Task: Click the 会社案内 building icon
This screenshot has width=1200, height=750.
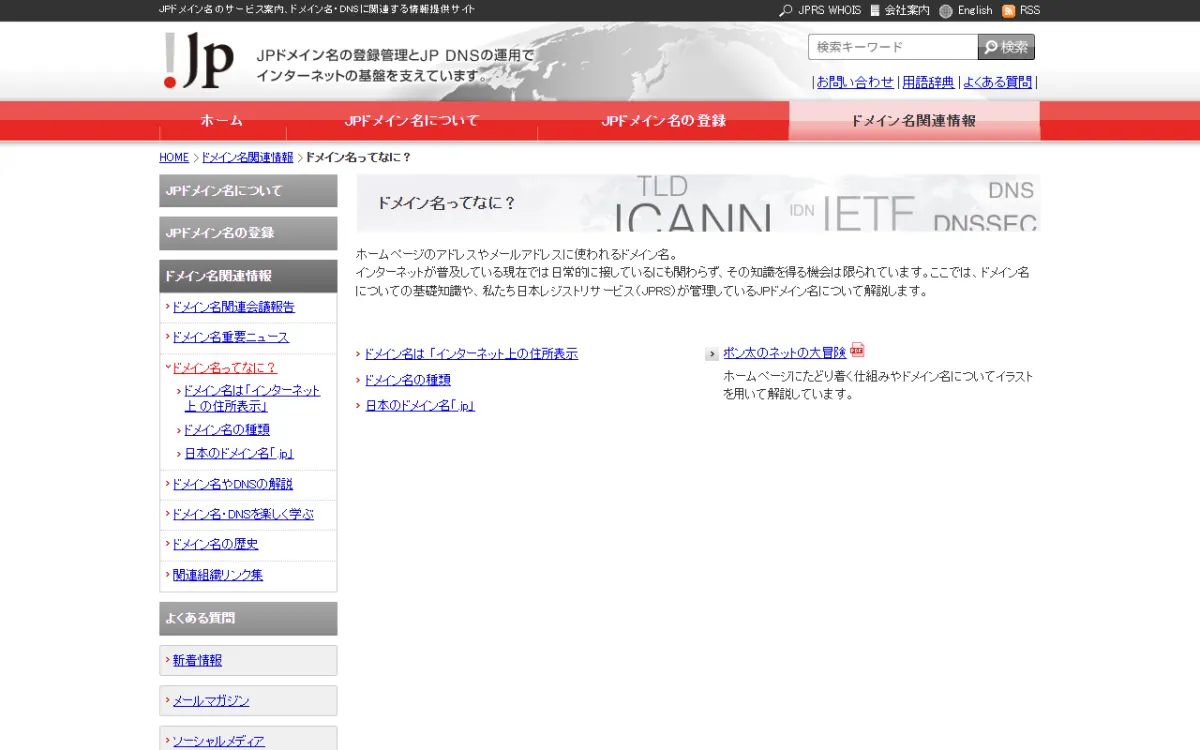Action: coord(875,10)
